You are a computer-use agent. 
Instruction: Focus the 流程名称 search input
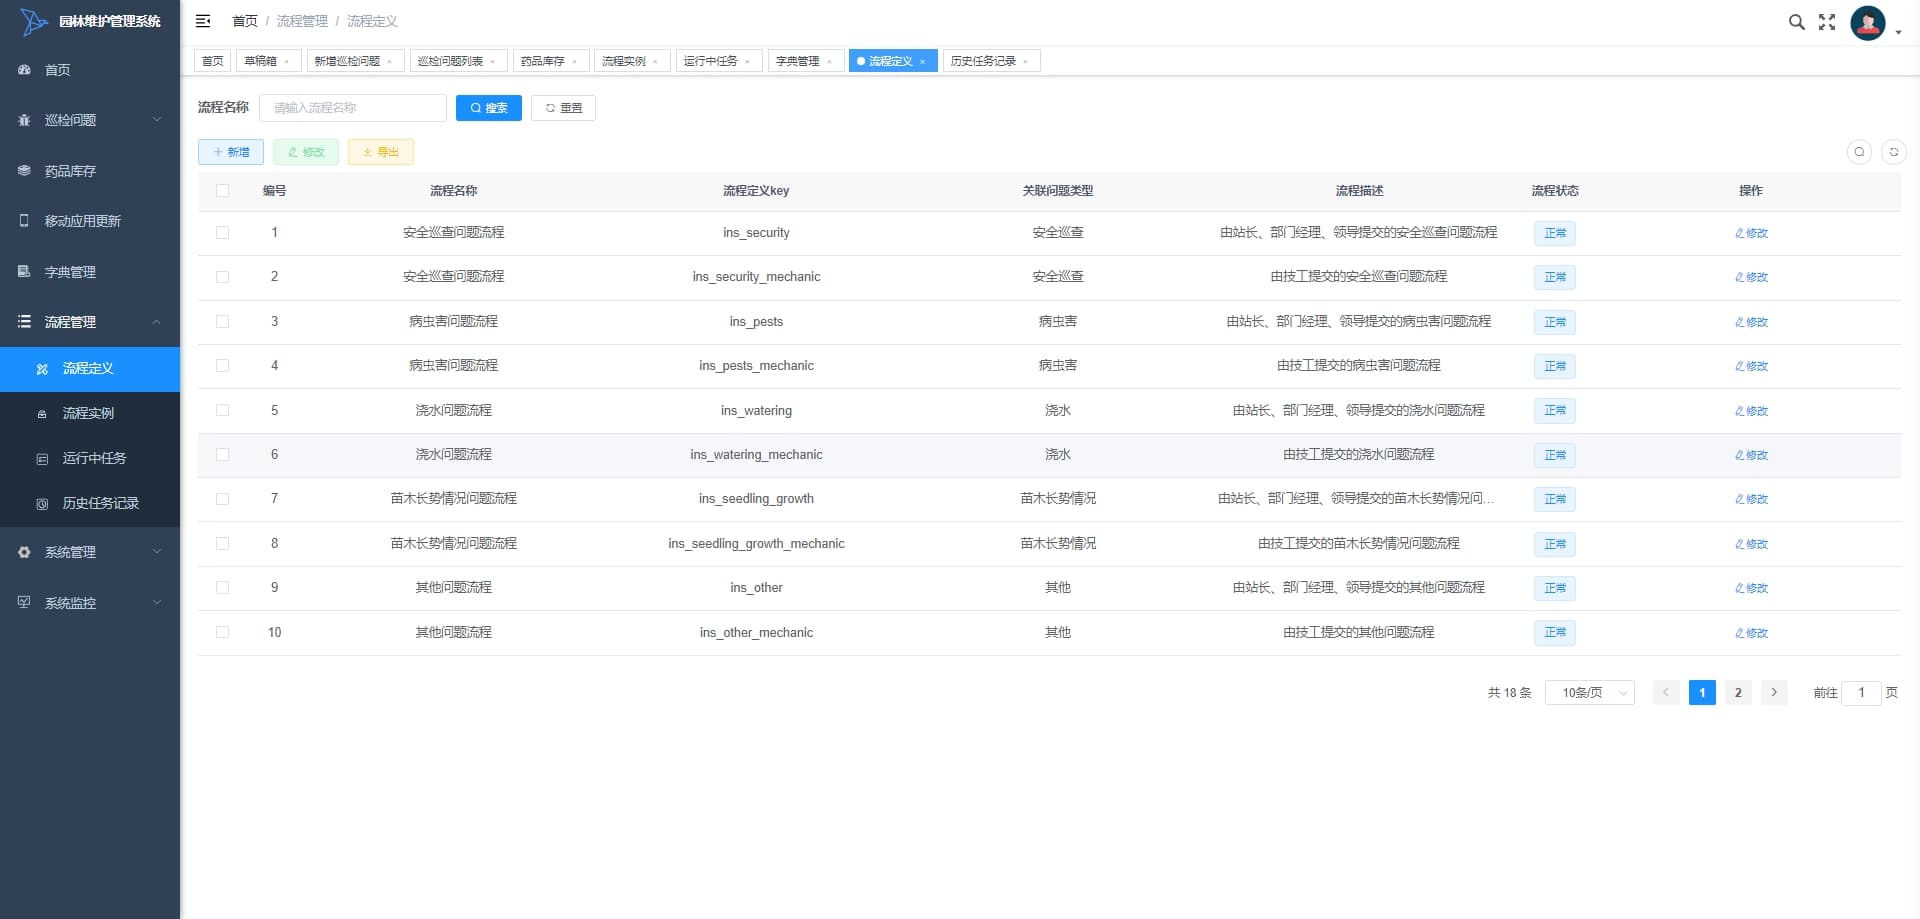click(x=353, y=108)
